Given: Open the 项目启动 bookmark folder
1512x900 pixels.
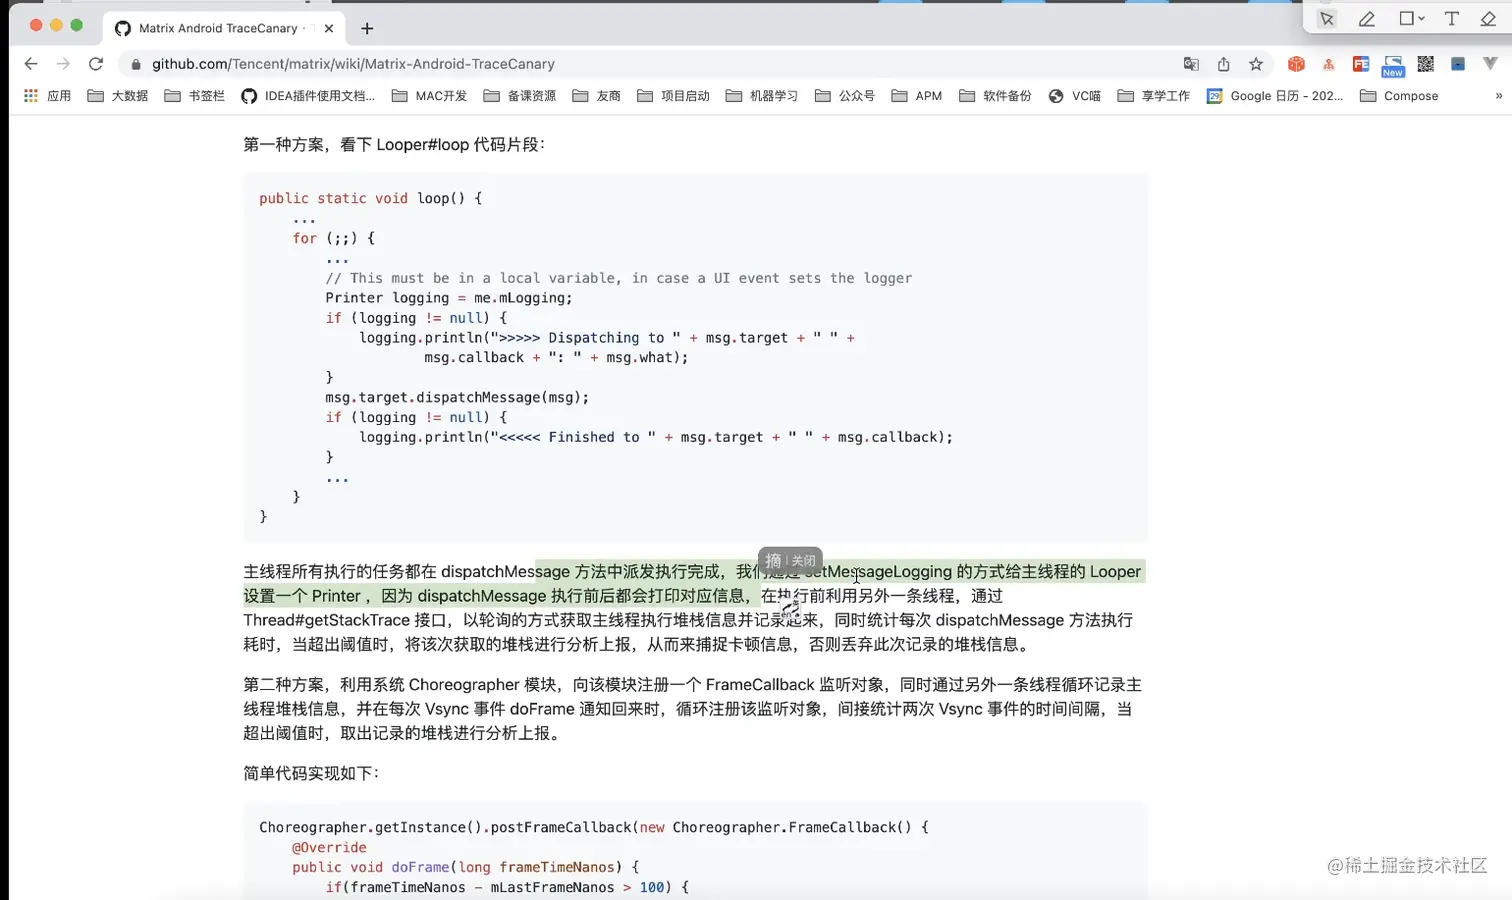Looking at the screenshot, I should coord(673,96).
